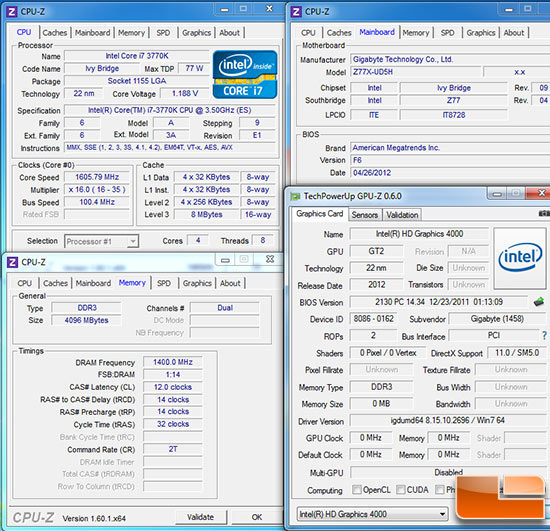Click the Bus Interface question mark in GPU-Z

pos(544,336)
